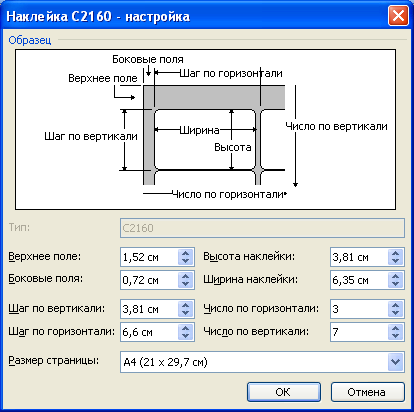Increase Шаг по вертикали with up arrow
This screenshot has height=412, width=414.
point(185,305)
